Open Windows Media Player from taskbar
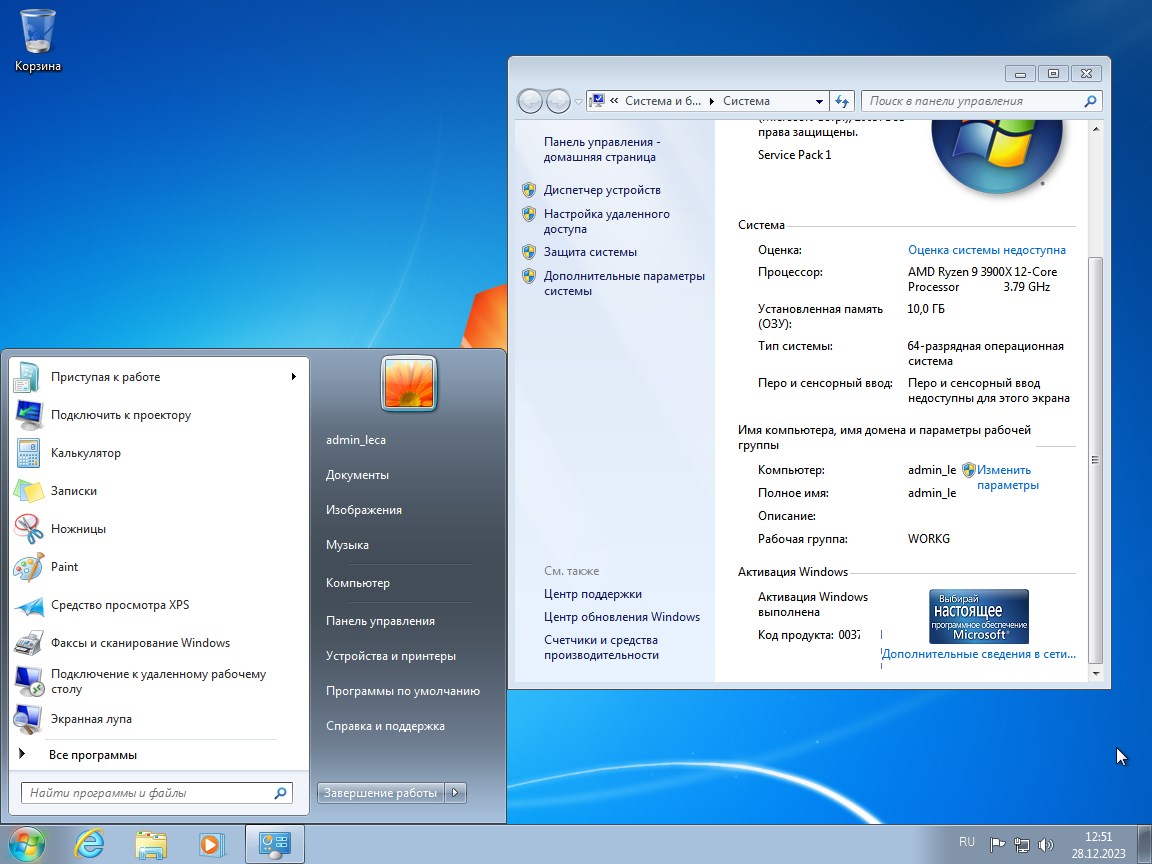 click(x=211, y=844)
